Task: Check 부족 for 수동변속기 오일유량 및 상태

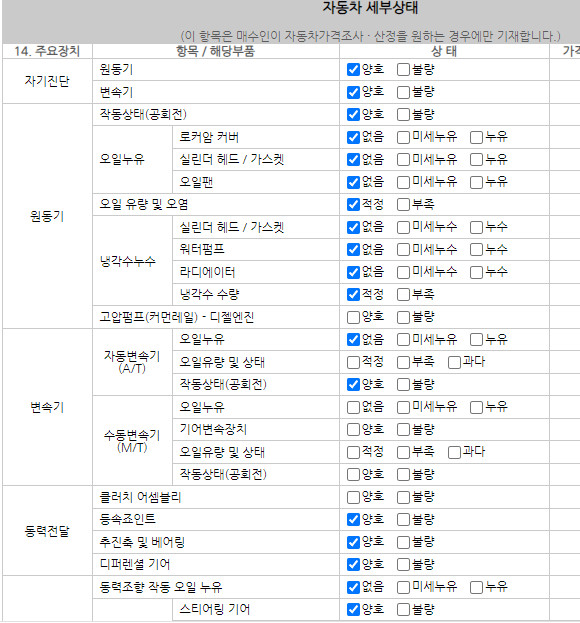Action: (x=403, y=452)
